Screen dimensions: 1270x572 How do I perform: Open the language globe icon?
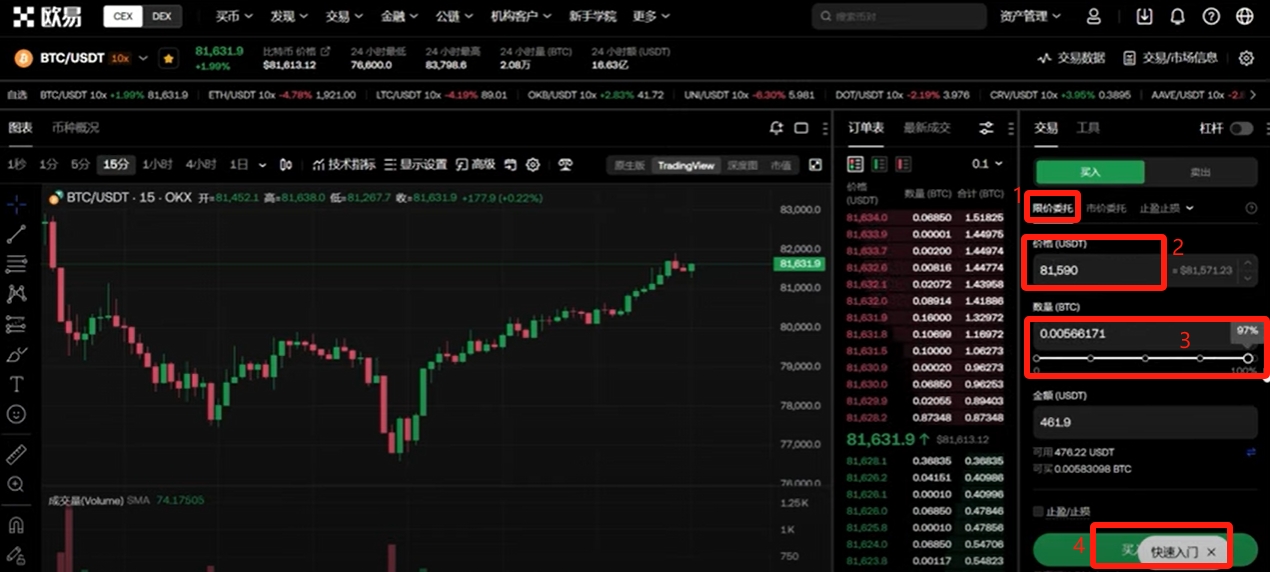pos(1245,17)
